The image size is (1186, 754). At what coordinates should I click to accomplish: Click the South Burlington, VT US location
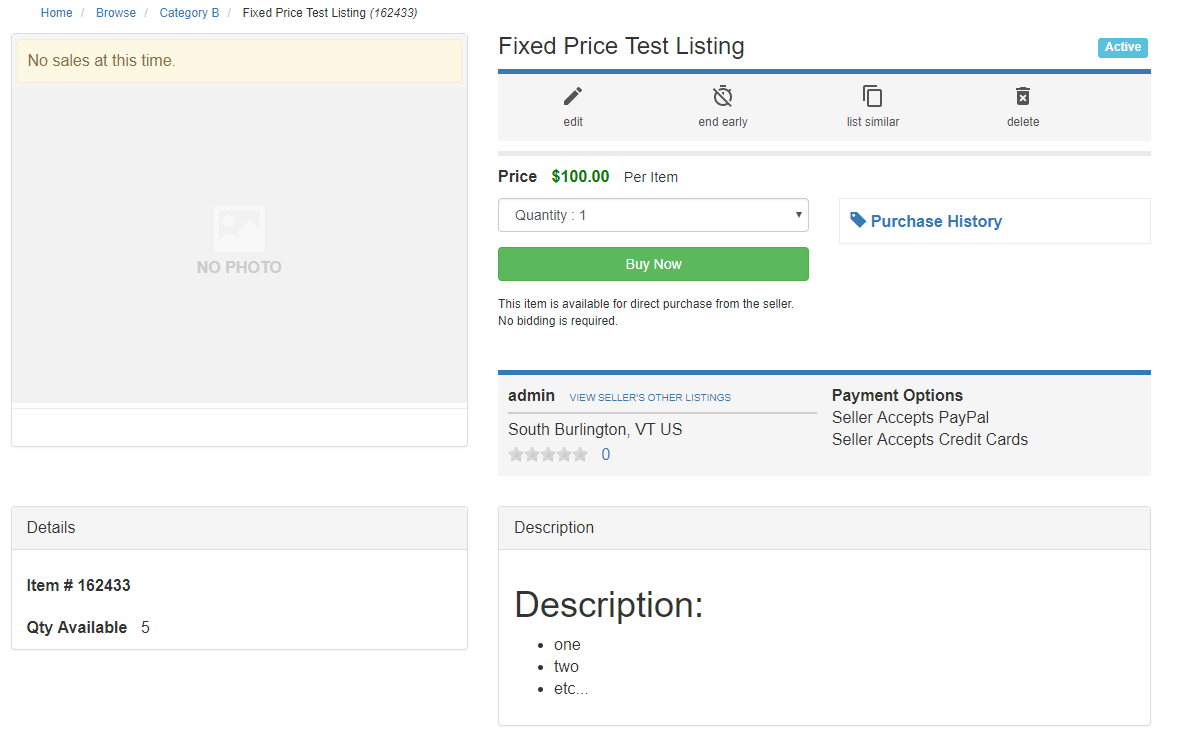[595, 430]
